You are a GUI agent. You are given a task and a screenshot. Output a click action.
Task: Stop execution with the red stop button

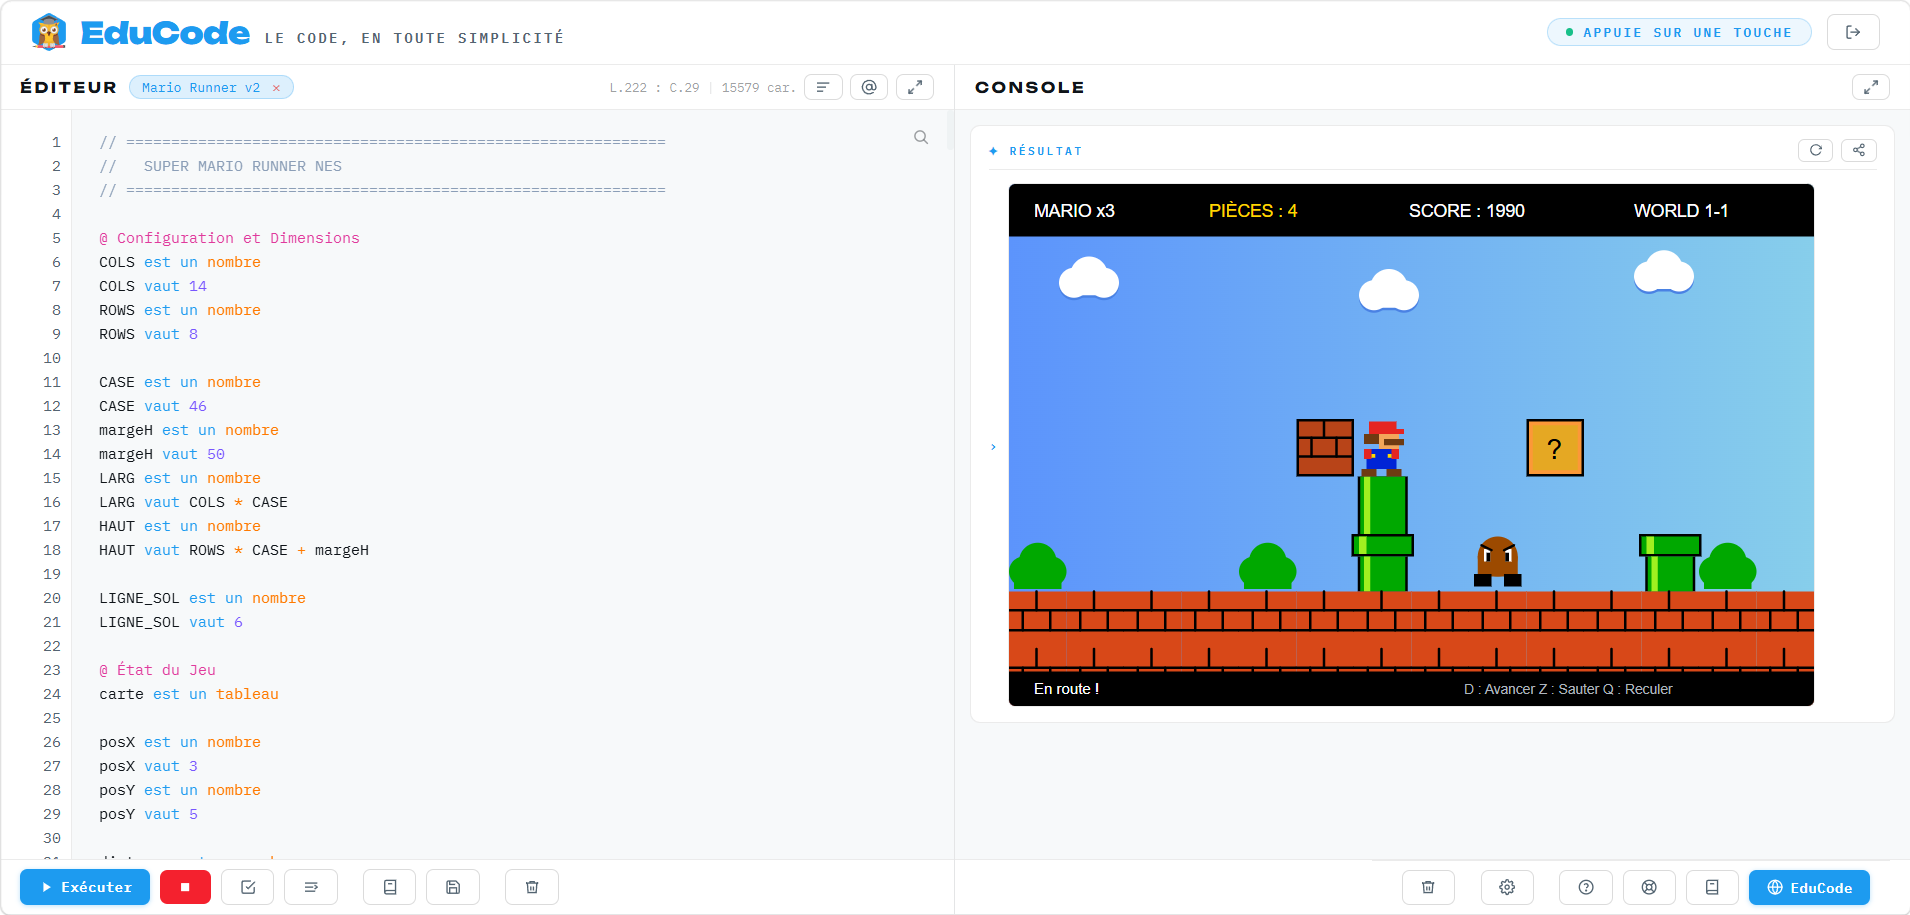click(x=185, y=887)
